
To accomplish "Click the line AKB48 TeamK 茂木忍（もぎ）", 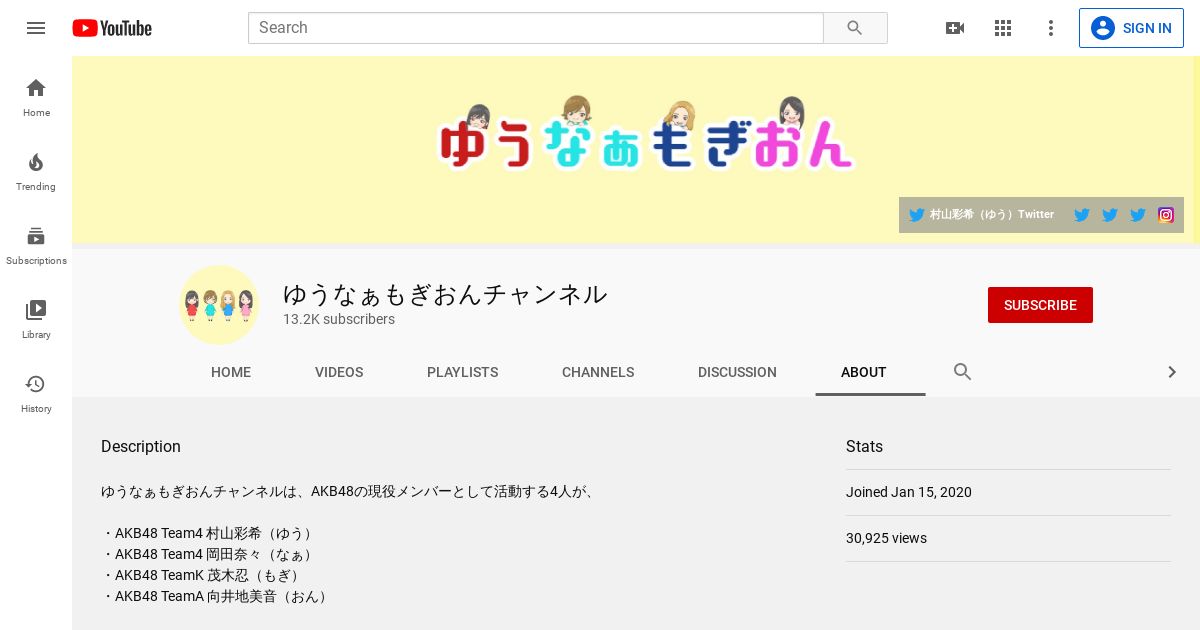I will click(202, 575).
